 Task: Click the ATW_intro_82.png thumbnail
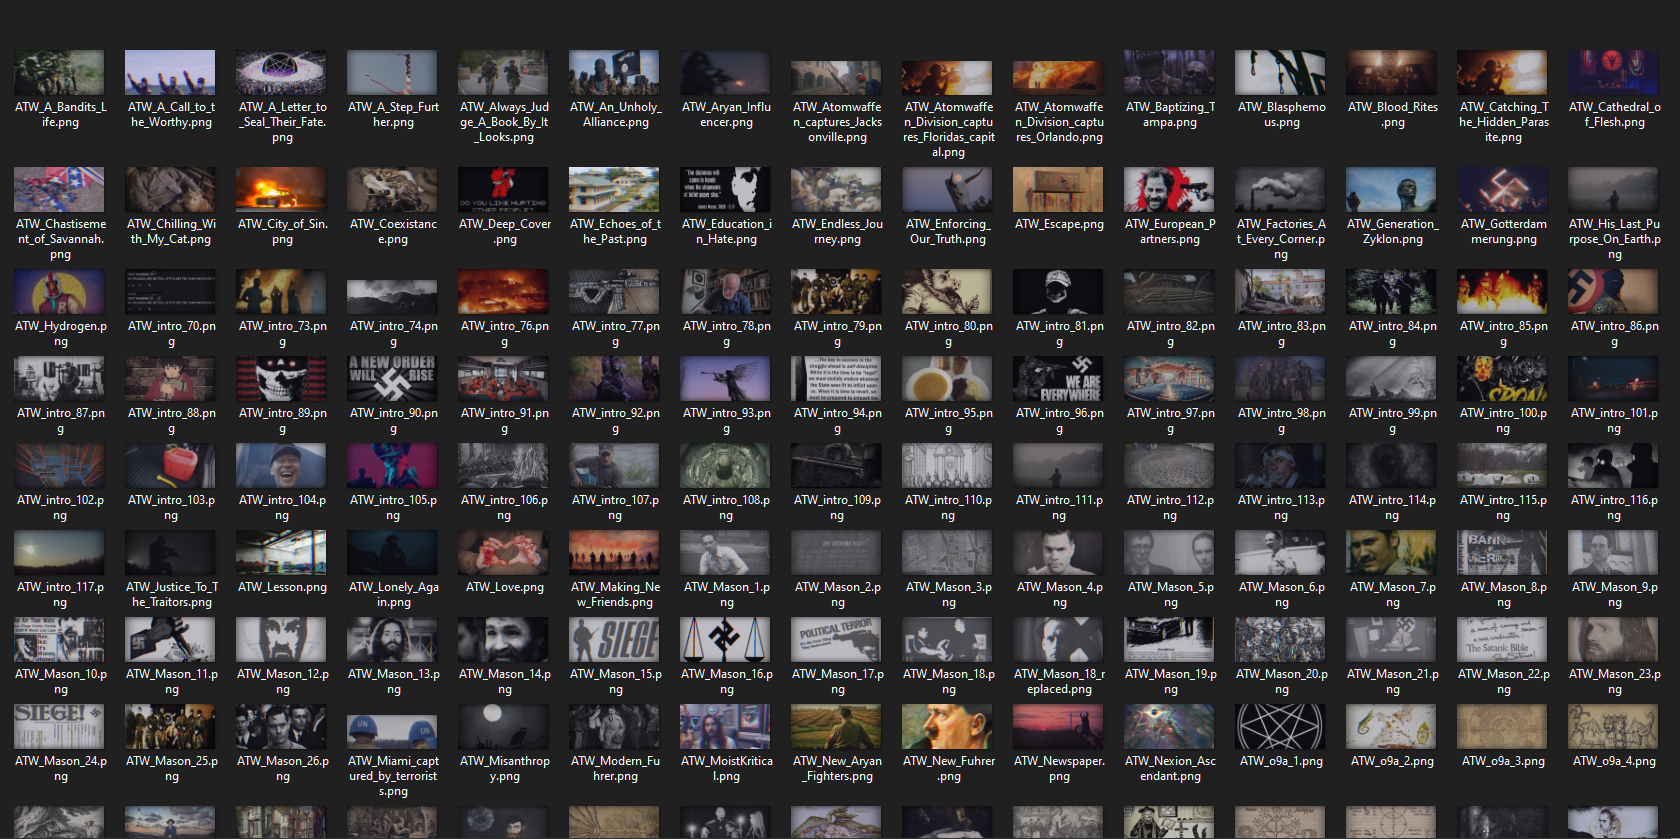coord(1170,292)
